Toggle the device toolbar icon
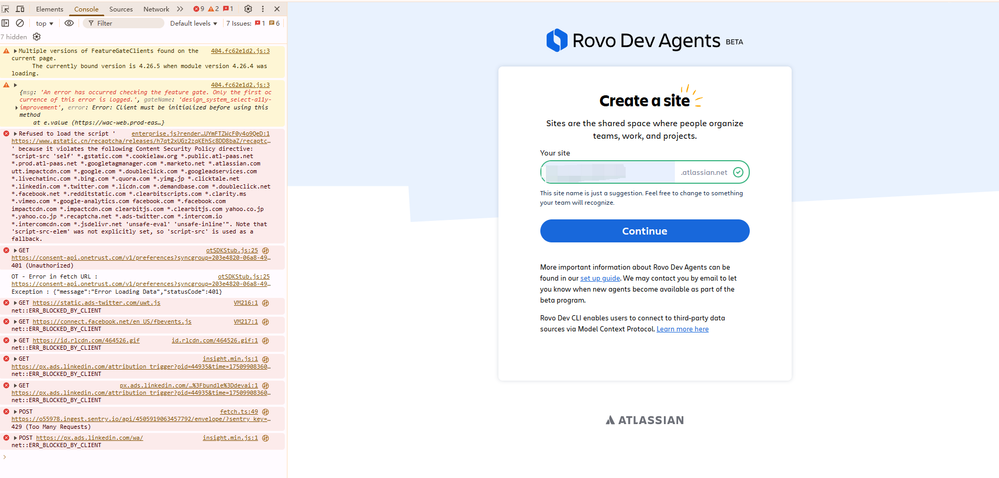Viewport: 999px width, 478px height. coord(20,9)
